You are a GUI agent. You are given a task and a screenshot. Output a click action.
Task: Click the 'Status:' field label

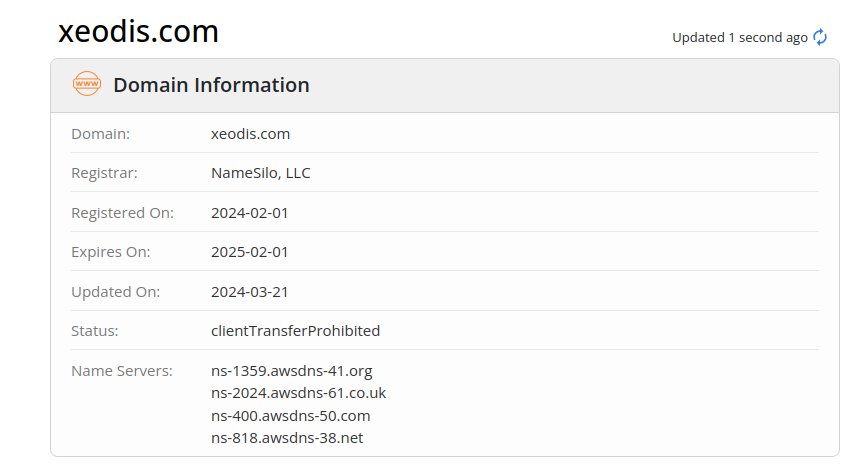pyautogui.click(x=95, y=331)
